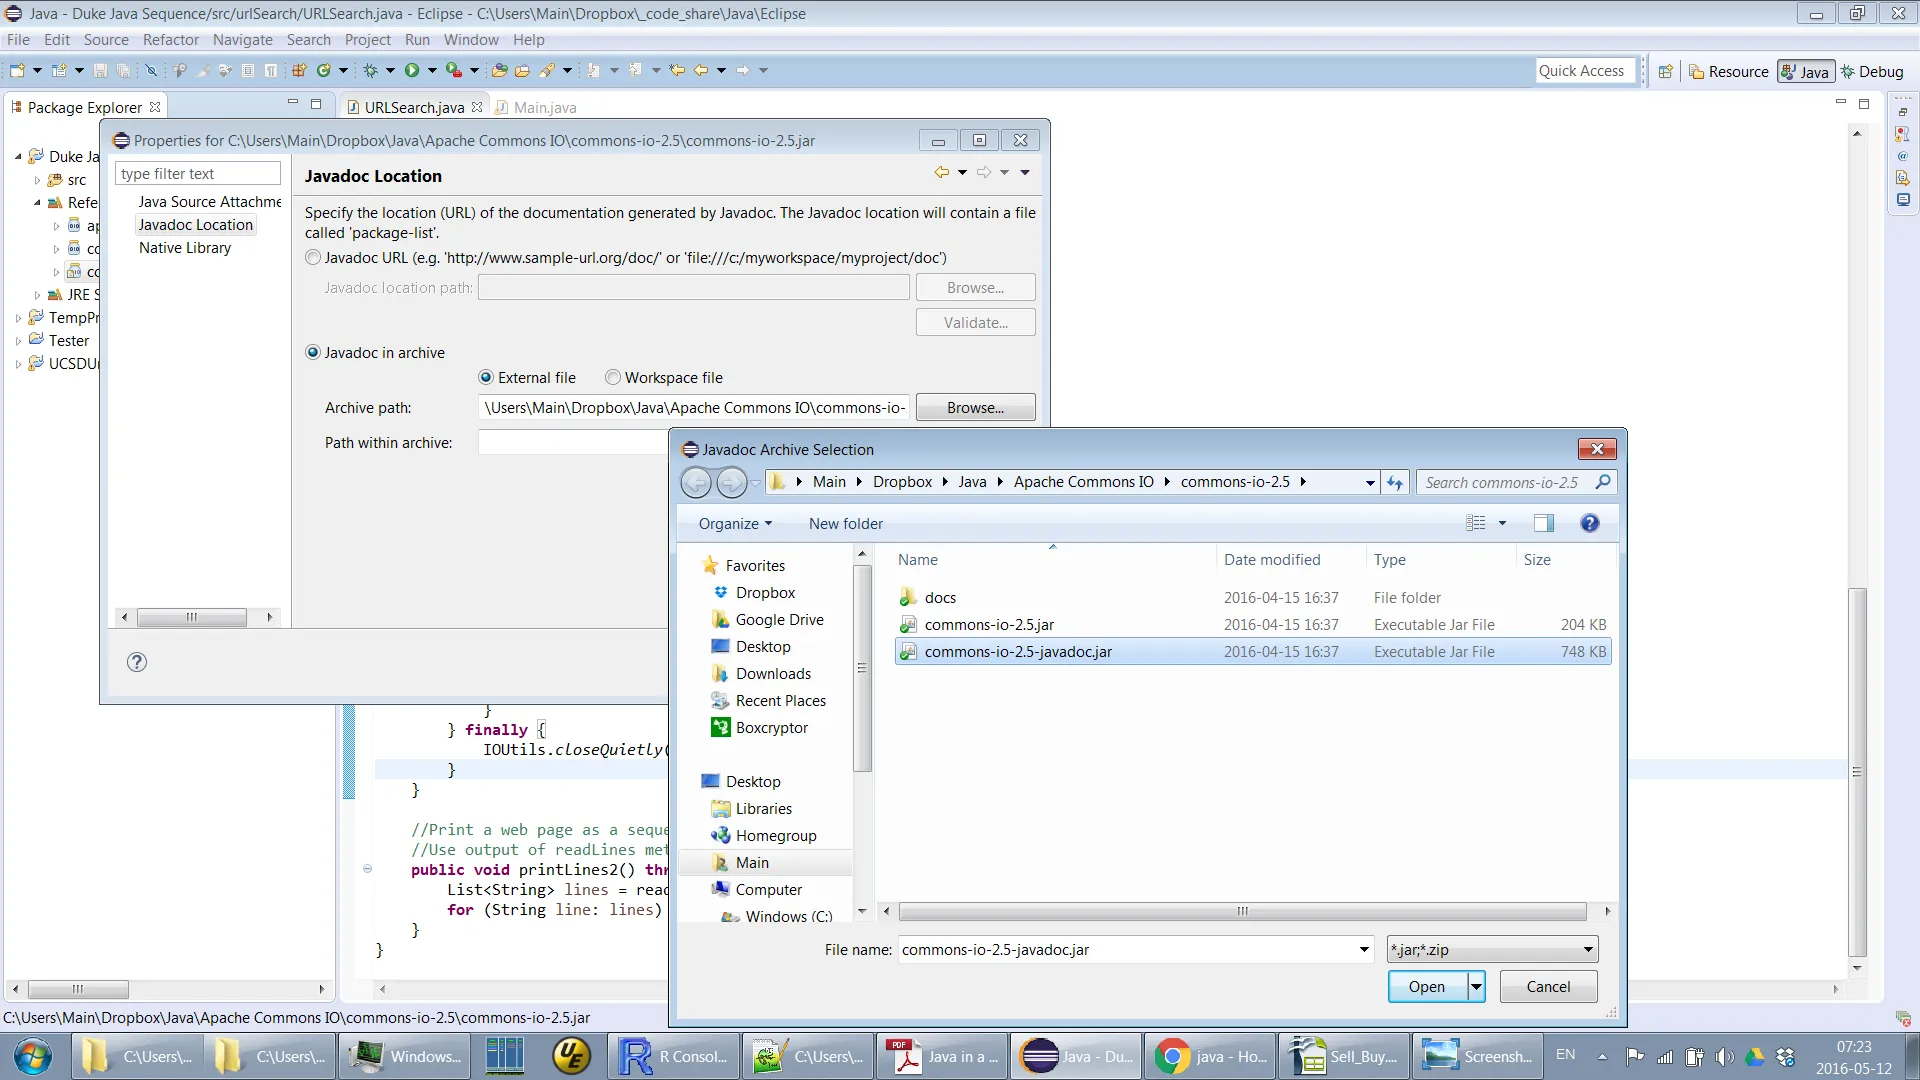
Task: Open the Project menu
Action: point(368,40)
